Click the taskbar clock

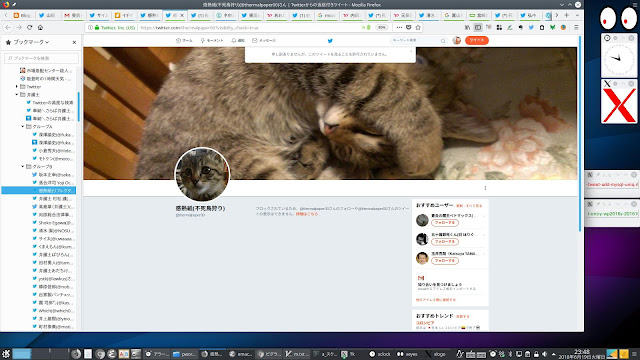[581, 354]
